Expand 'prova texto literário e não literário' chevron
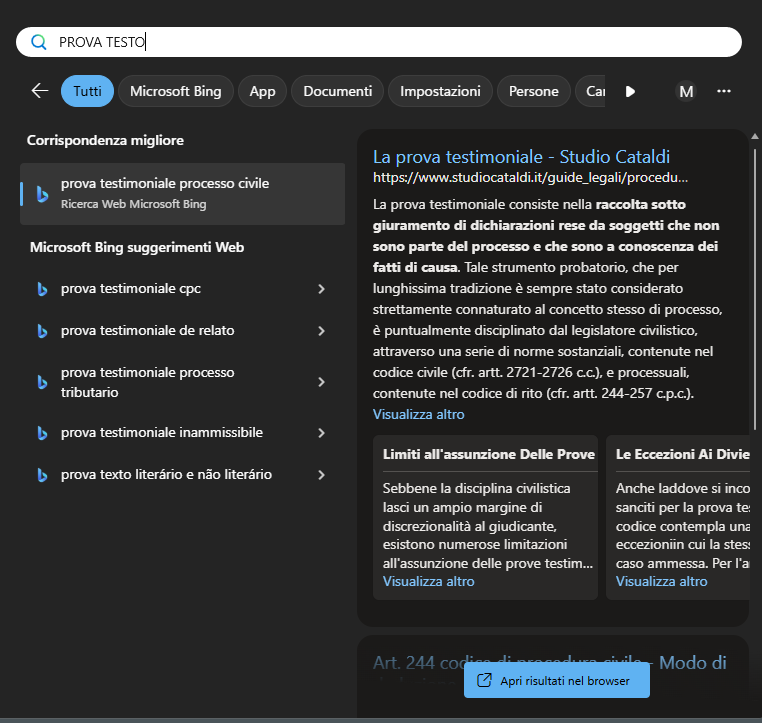This screenshot has height=723, width=762. (321, 475)
